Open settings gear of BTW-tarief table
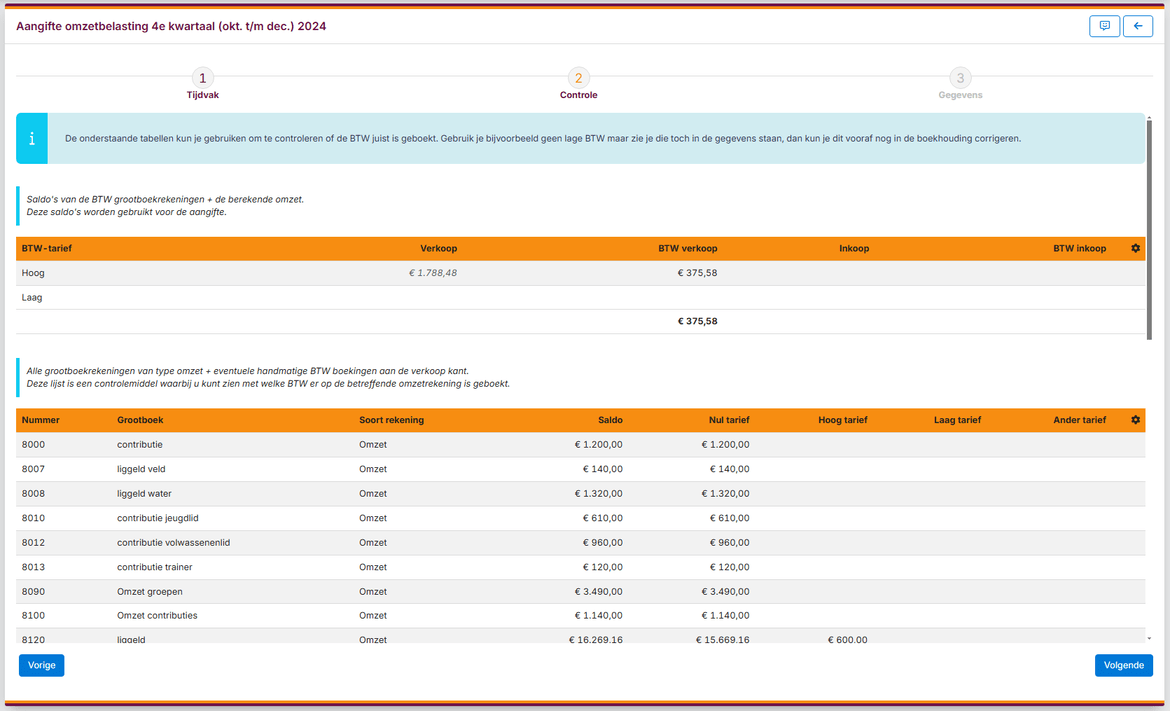This screenshot has width=1170, height=711. (x=1136, y=248)
